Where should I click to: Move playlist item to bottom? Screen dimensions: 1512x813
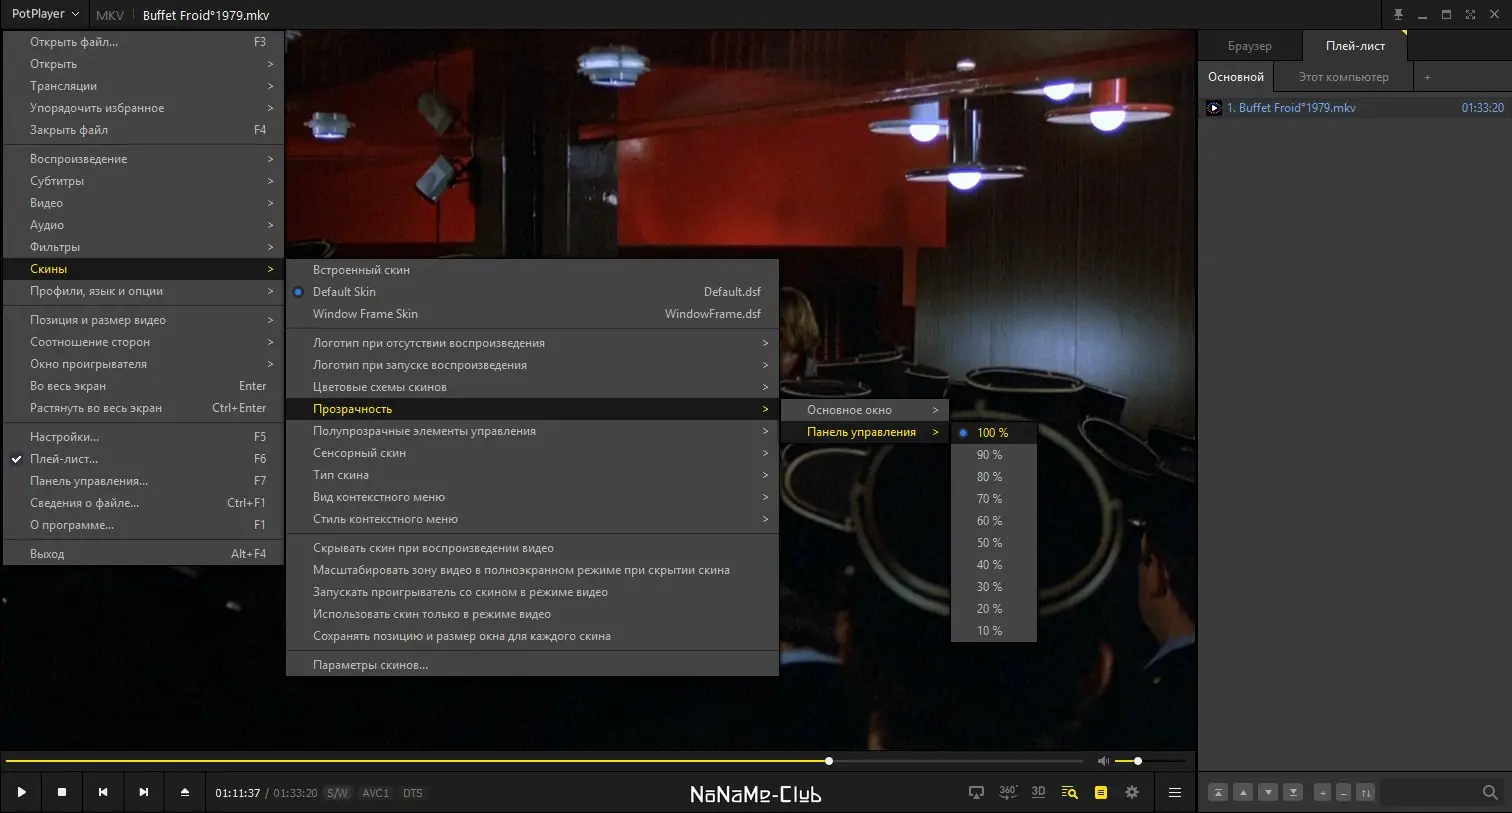tap(1293, 792)
